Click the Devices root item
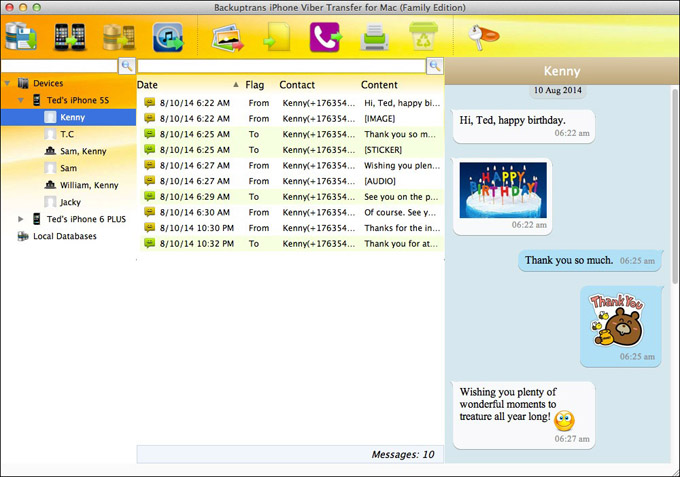The image size is (680, 477). 48,83
